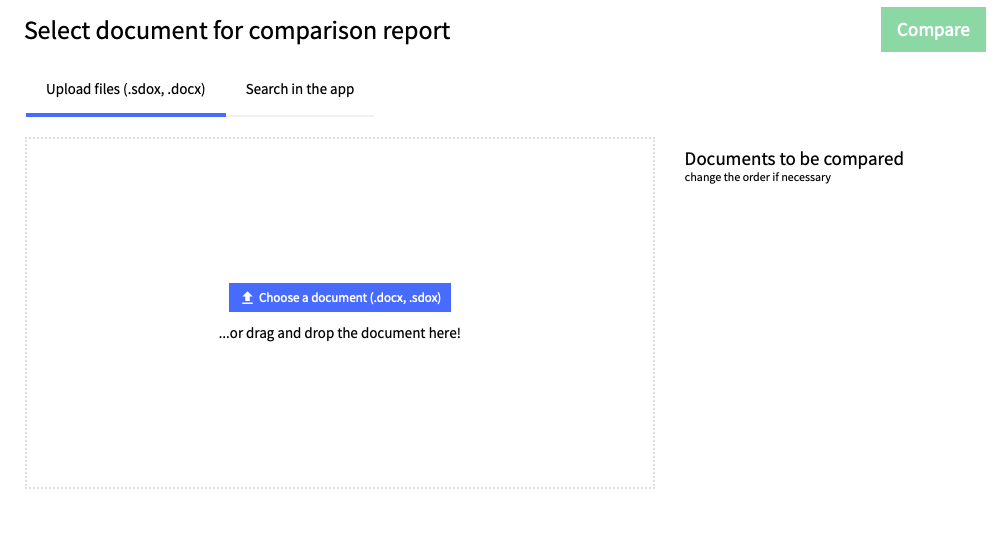Screen dimensions: 1007x540
Task: Click the exclamation mark ending the drop hint
Action: 459,333
